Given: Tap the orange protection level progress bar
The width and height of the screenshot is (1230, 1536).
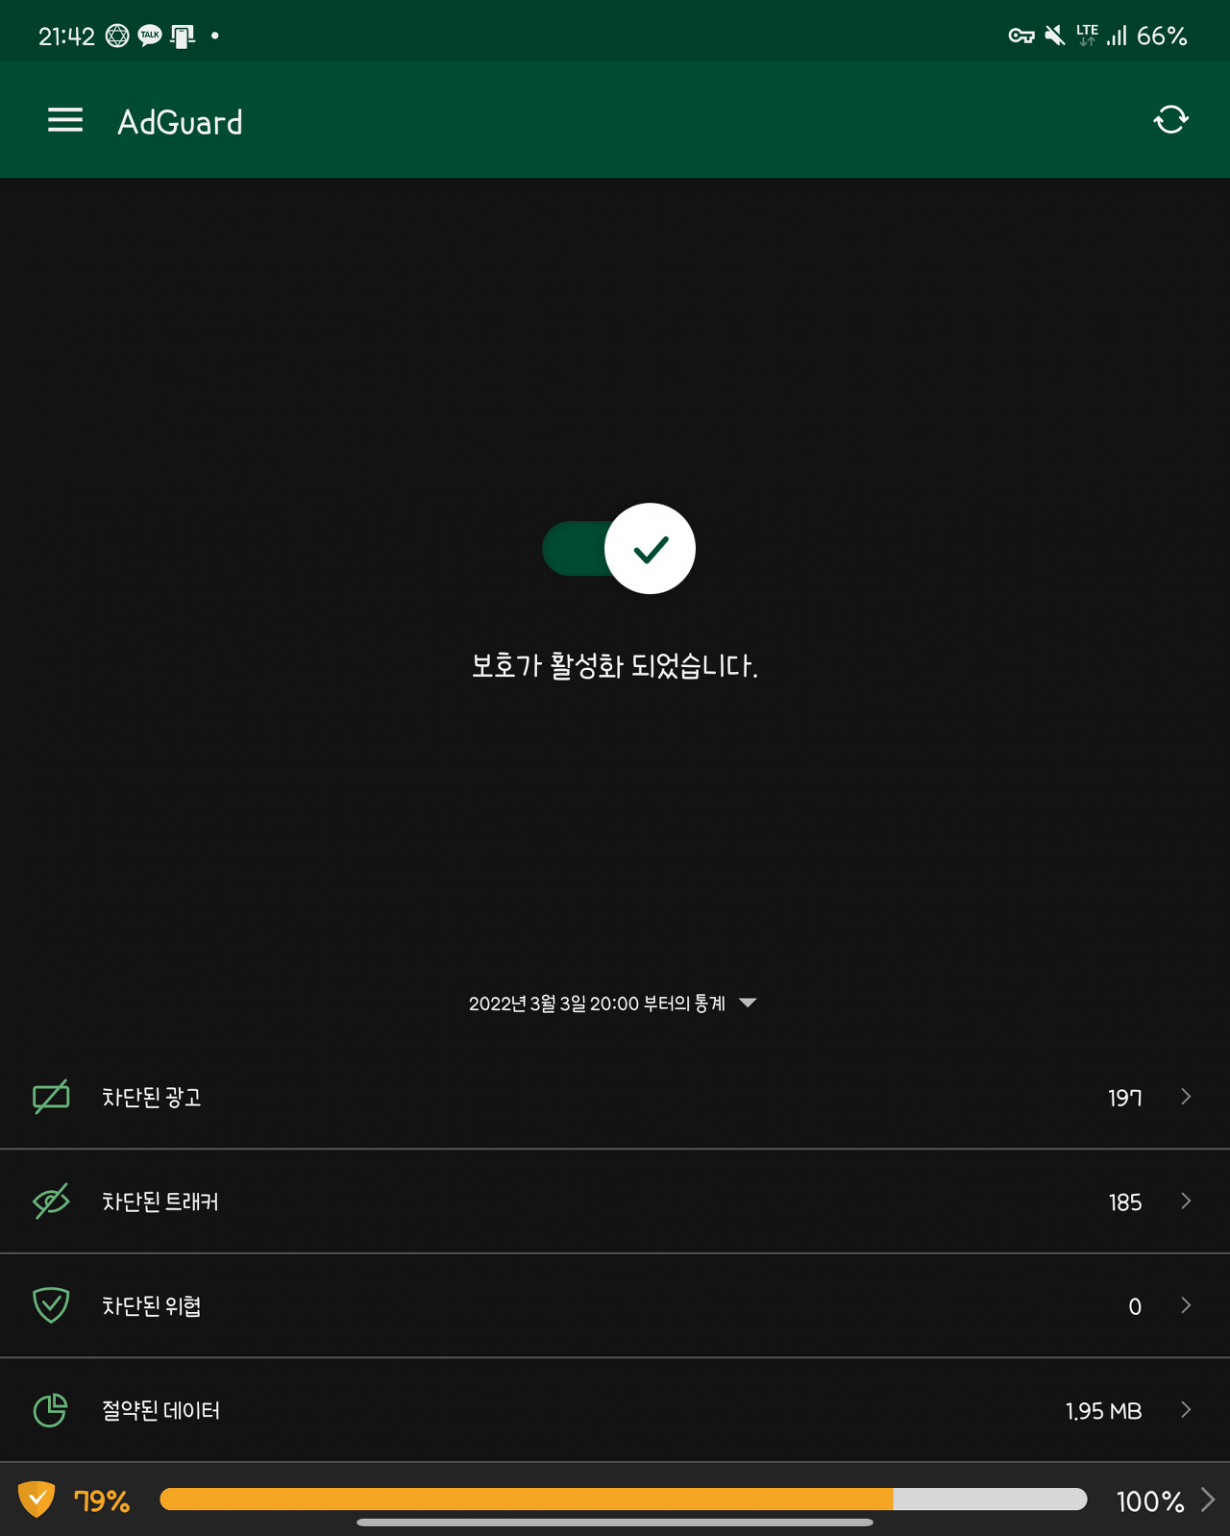Looking at the screenshot, I should (x=623, y=1499).
